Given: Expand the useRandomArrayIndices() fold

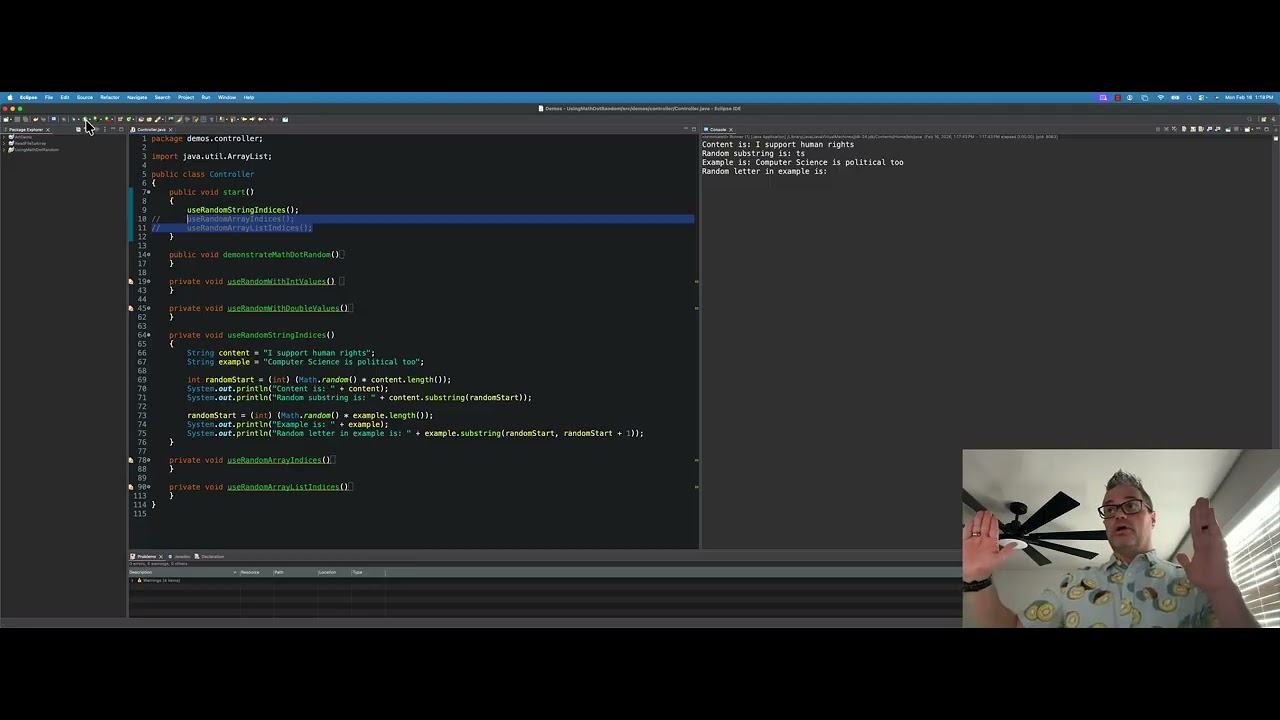Looking at the screenshot, I should (149, 460).
